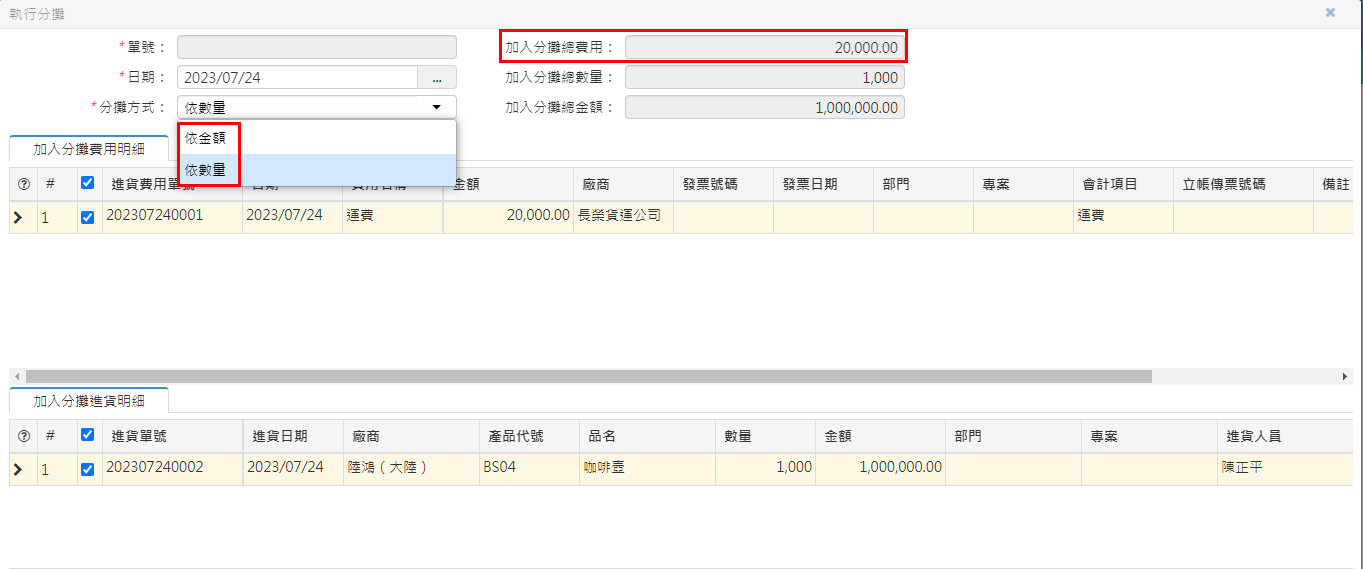Screen dimensions: 1363x569
Task: Uncheck the checkbox for expense row 202307240001
Action: click(87, 217)
